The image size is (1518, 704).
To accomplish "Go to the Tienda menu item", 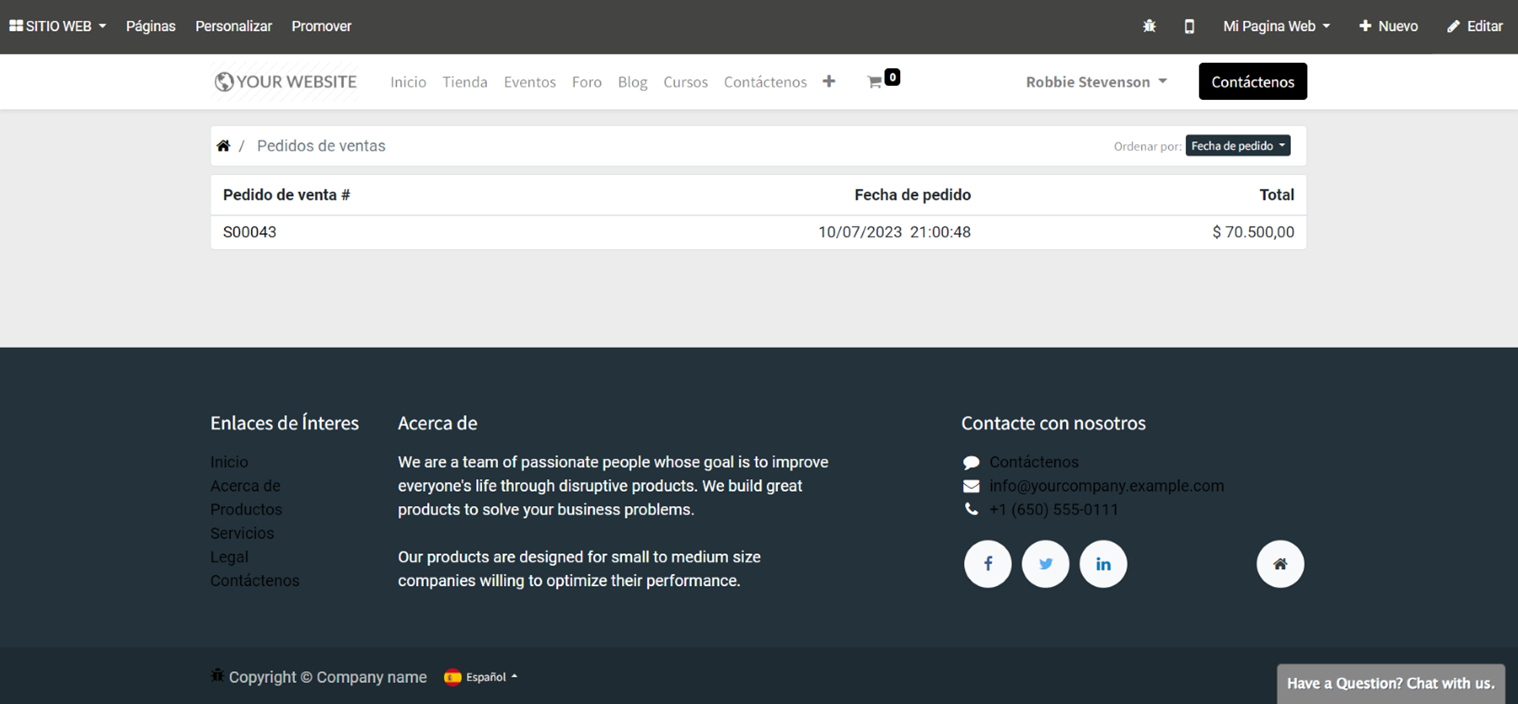I will [x=465, y=82].
